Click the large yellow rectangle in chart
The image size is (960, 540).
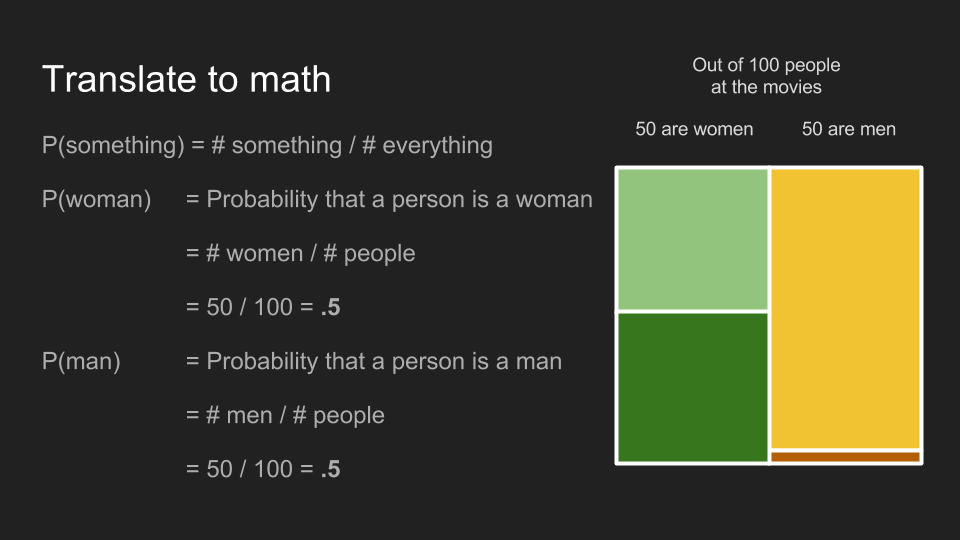point(846,309)
